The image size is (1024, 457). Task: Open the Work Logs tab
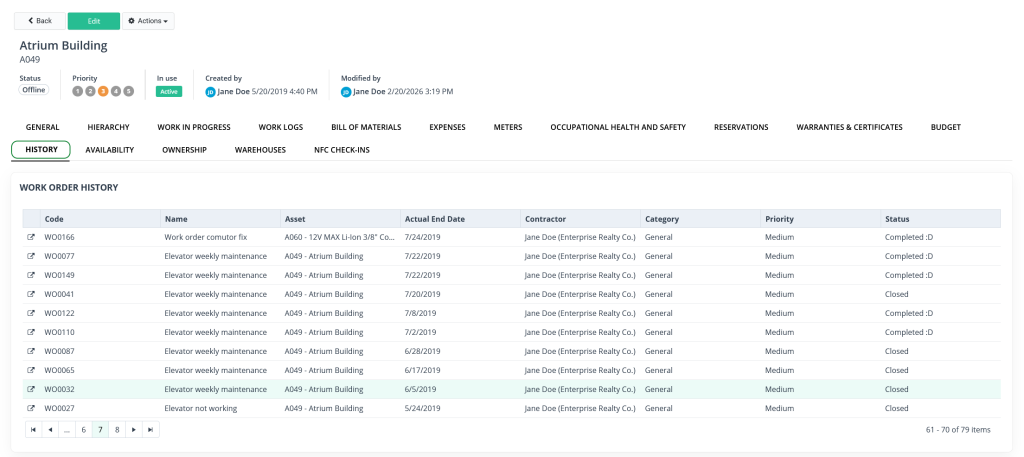pyautogui.click(x=281, y=127)
